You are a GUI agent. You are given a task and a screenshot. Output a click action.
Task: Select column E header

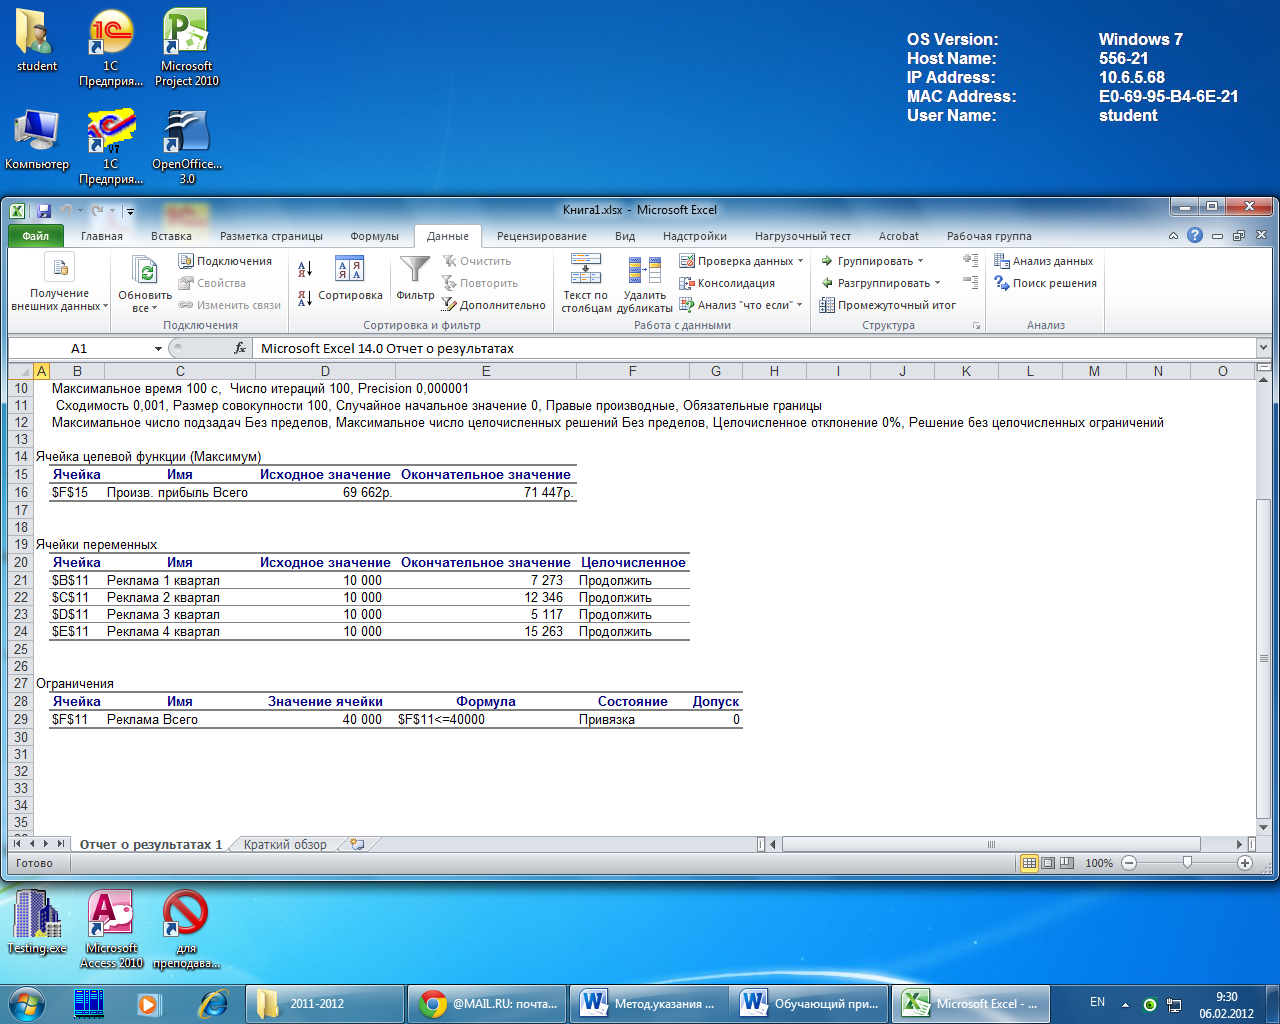coord(486,371)
